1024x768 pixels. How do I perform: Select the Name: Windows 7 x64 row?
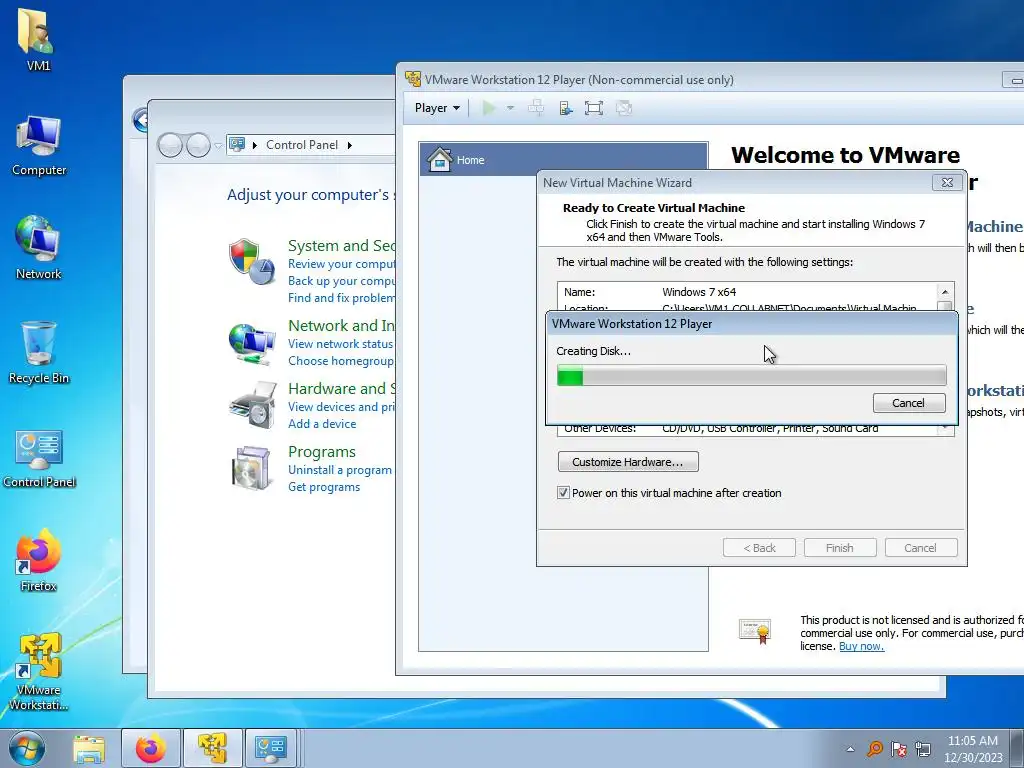pyautogui.click(x=747, y=292)
